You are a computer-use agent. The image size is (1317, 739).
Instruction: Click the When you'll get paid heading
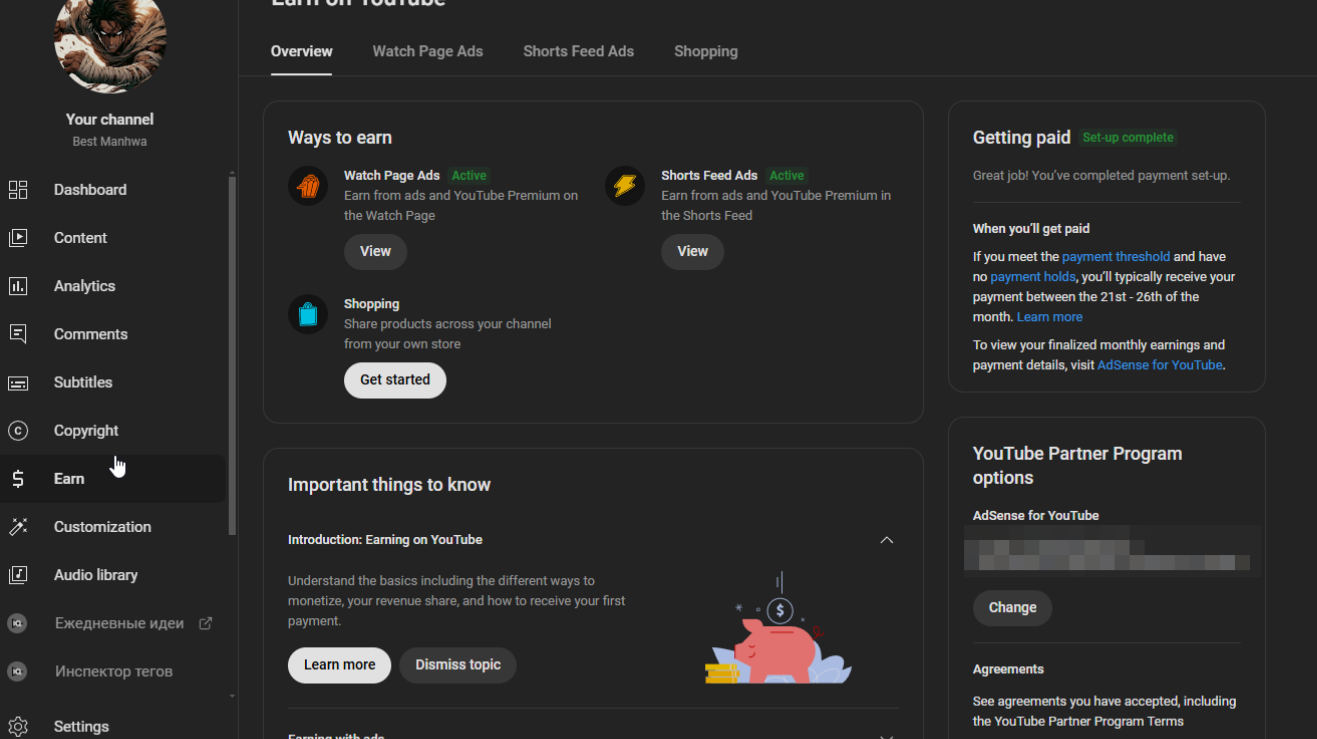(x=1031, y=229)
